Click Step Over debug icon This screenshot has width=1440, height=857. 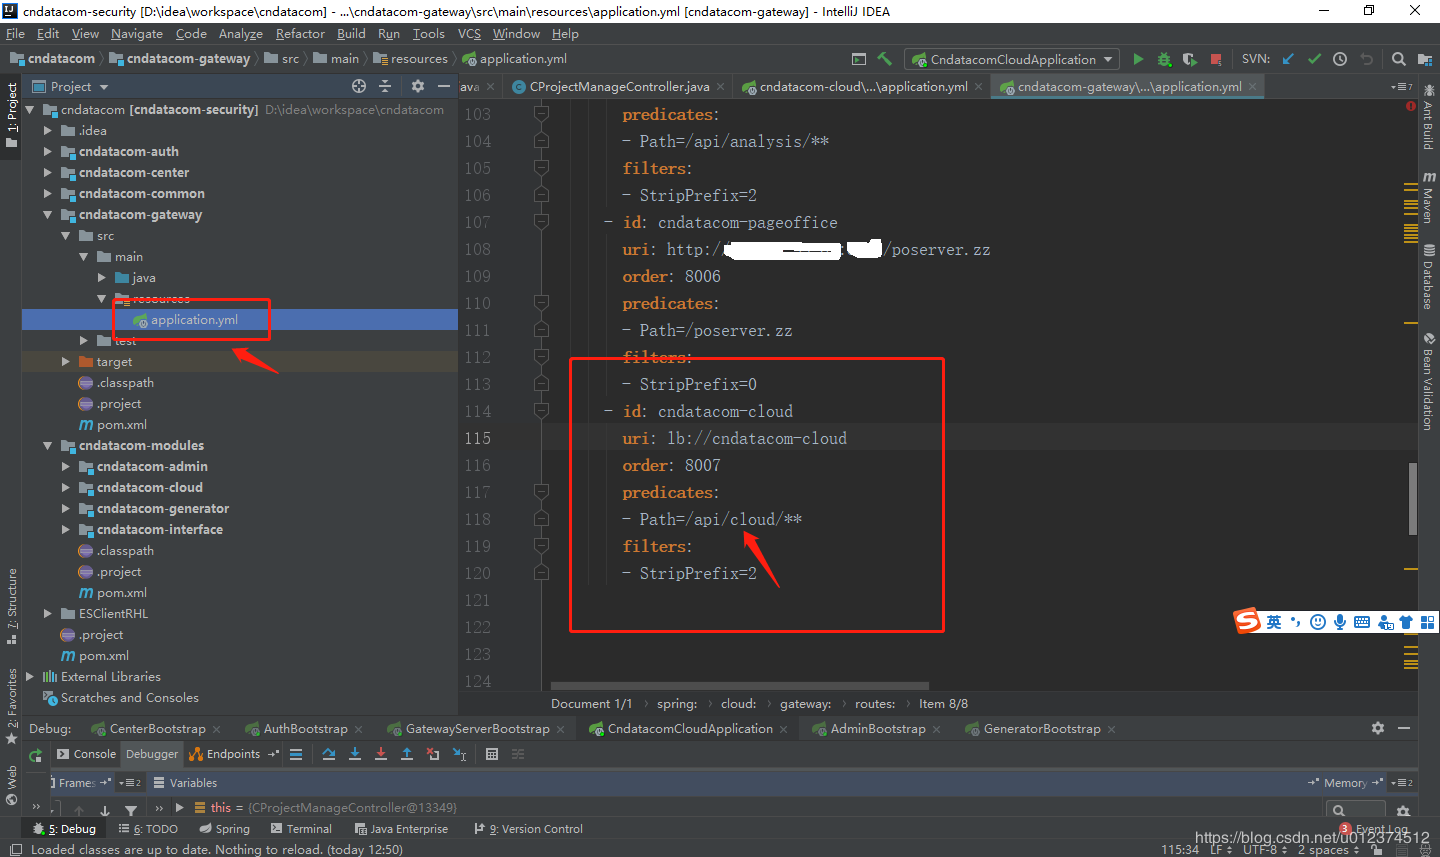pyautogui.click(x=329, y=754)
